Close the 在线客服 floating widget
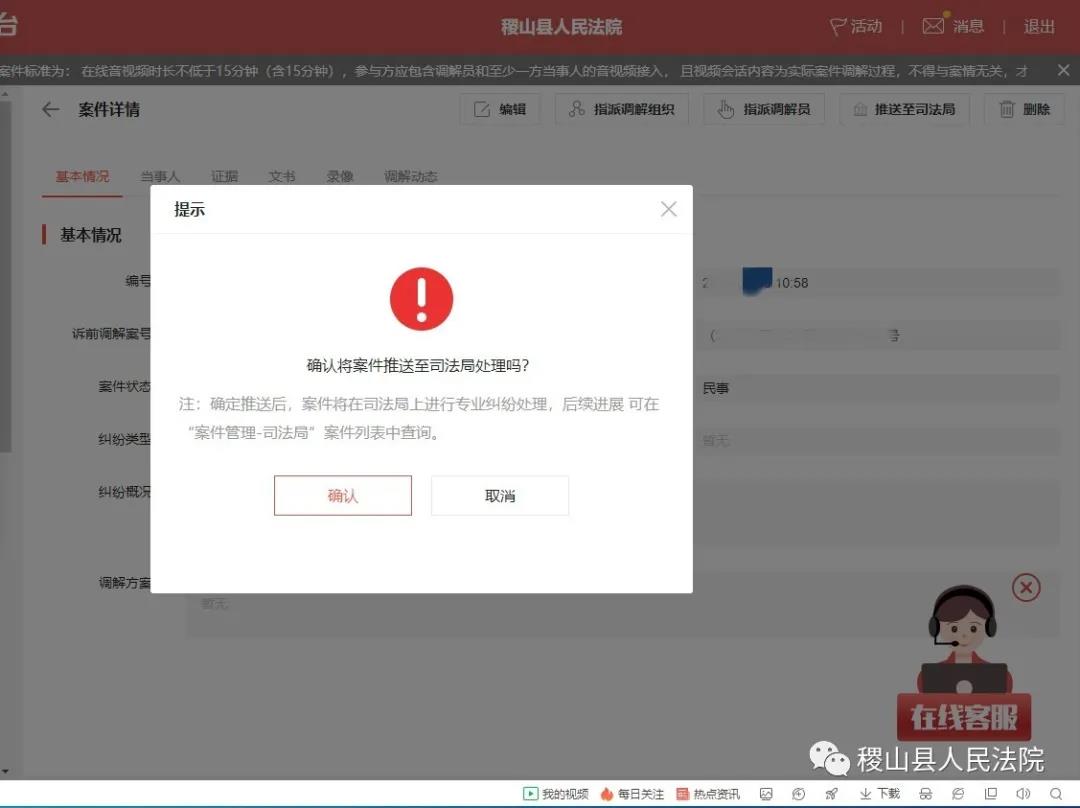The image size is (1080, 808). point(1026,587)
